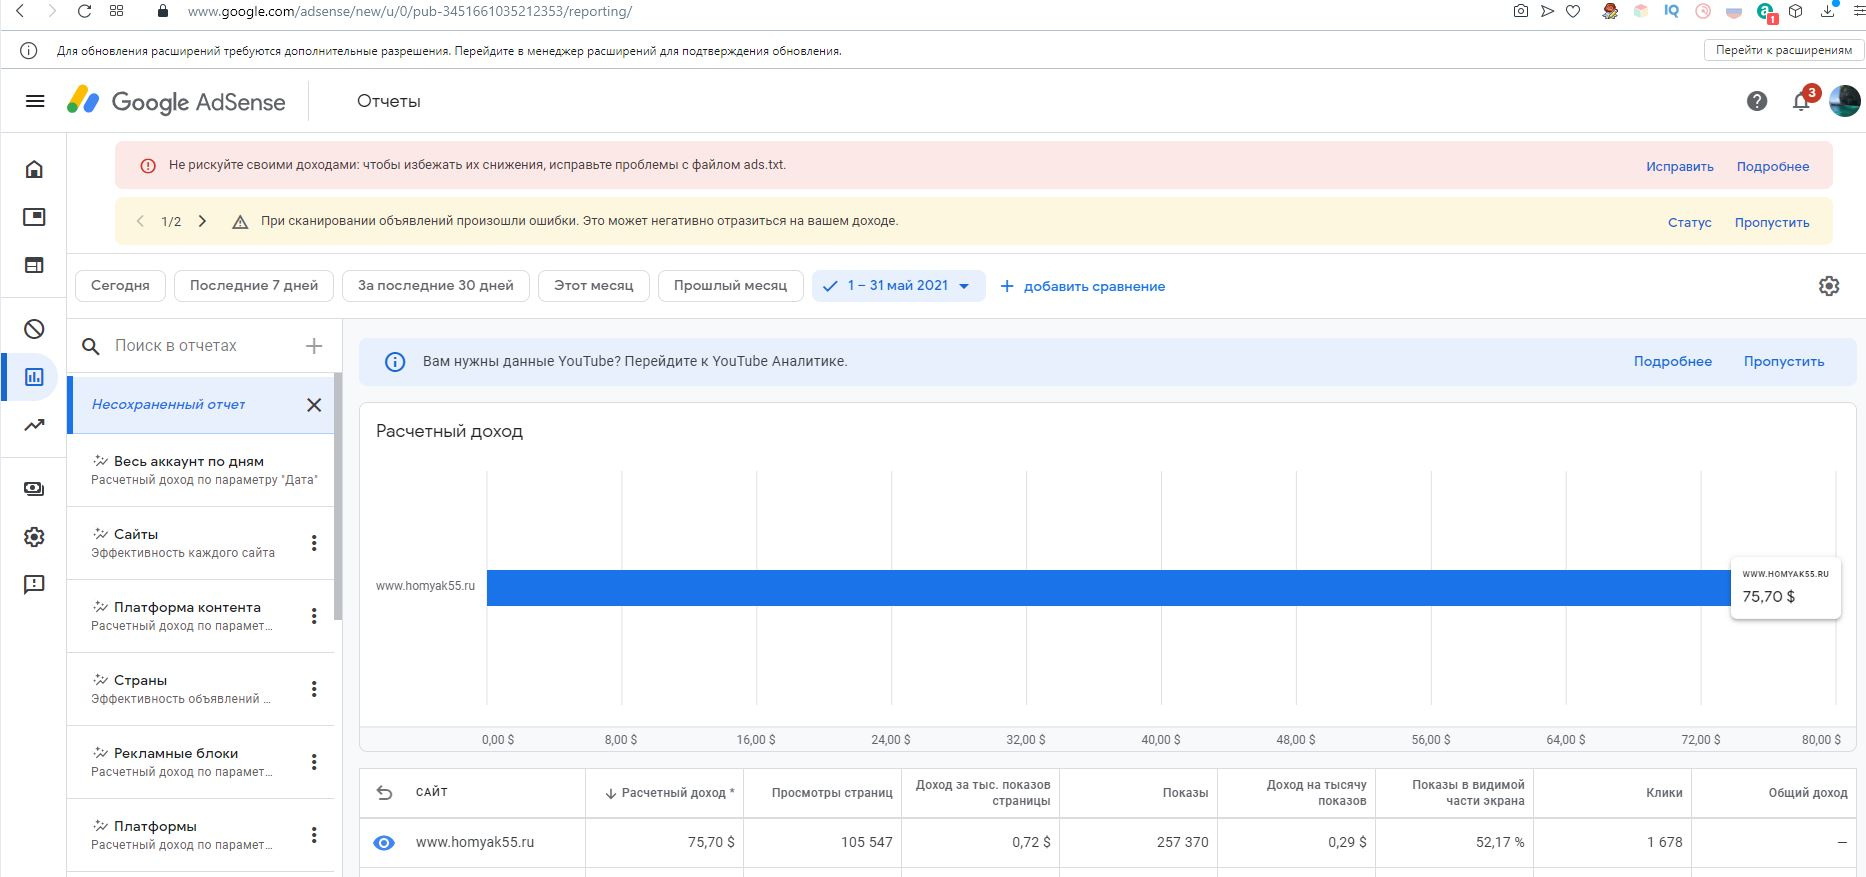
Task: Select the Прошлый месяц date range
Action: pyautogui.click(x=730, y=286)
